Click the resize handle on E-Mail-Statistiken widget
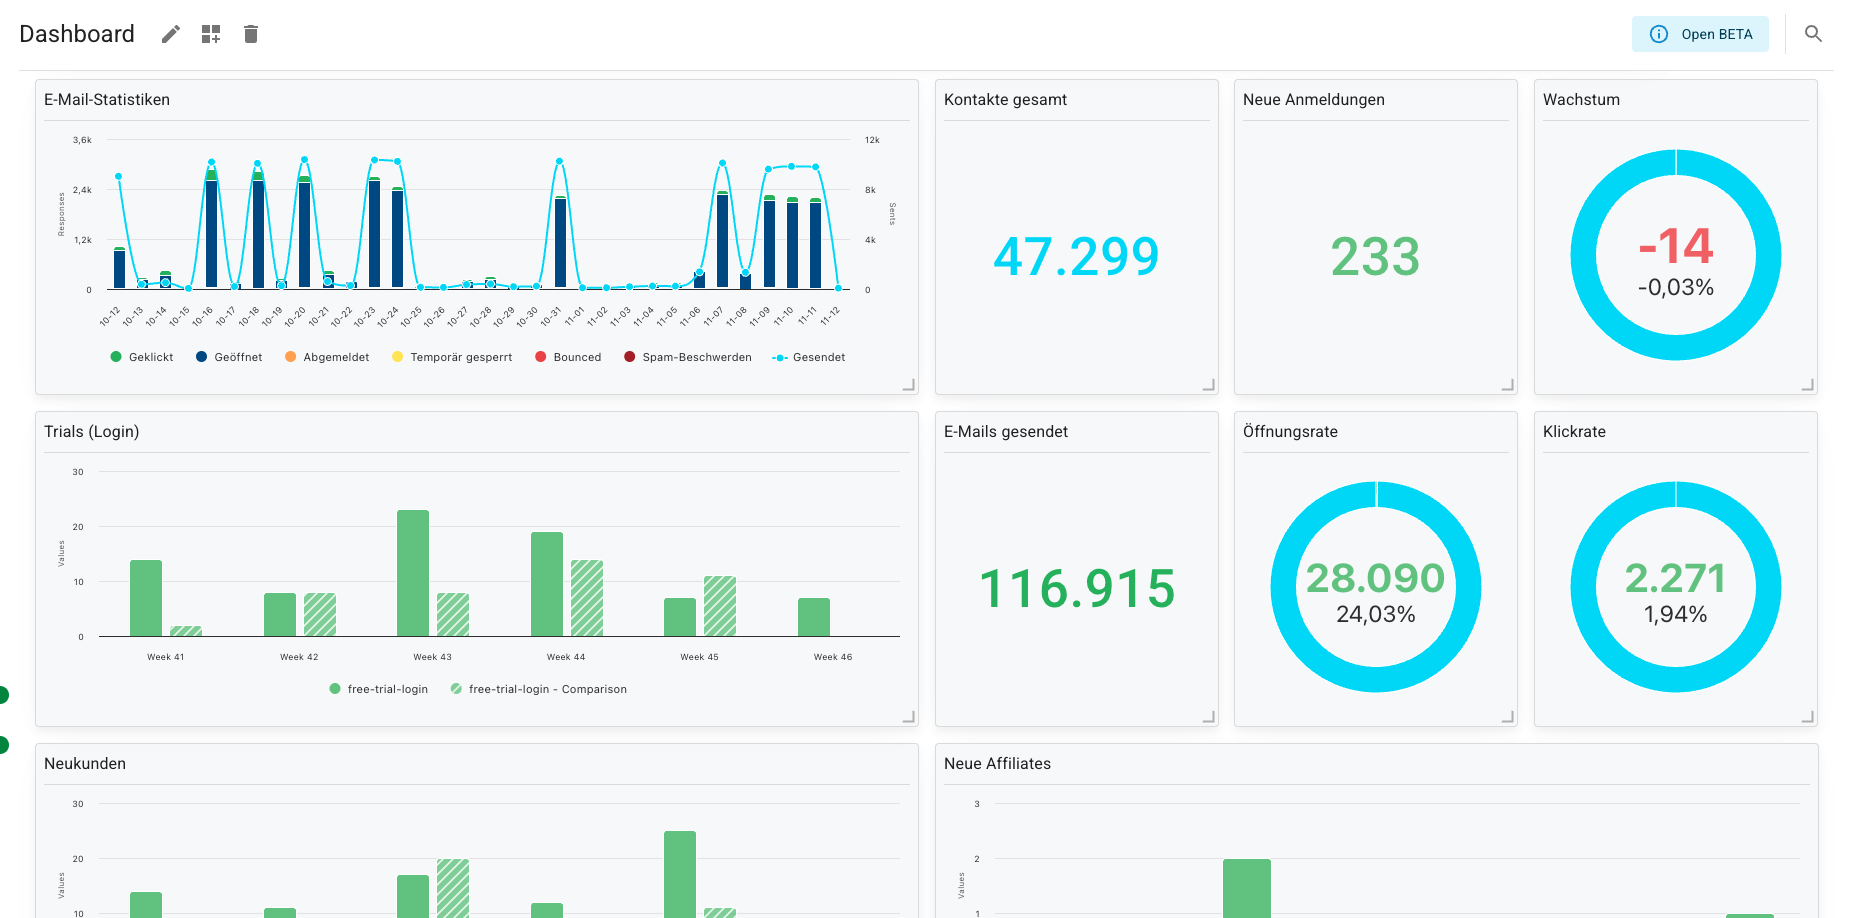The height and width of the screenshot is (918, 1854). 908,384
